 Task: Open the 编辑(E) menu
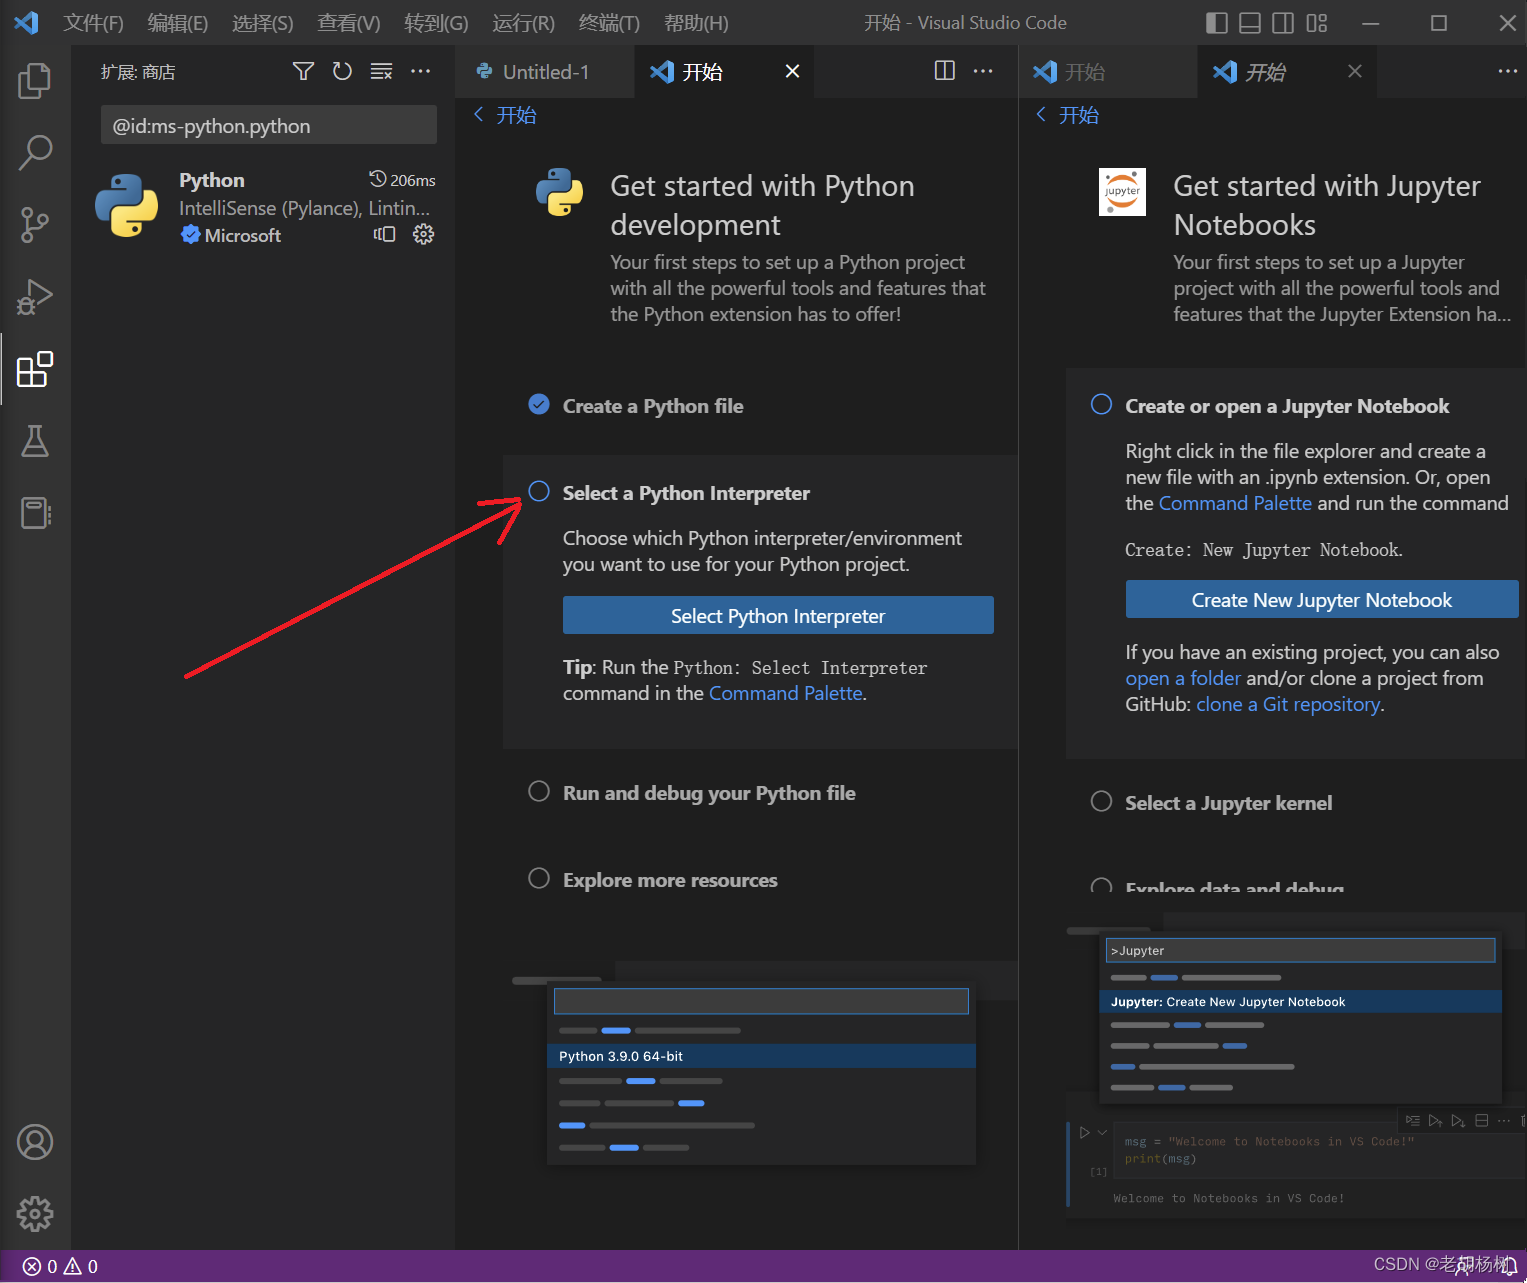(x=178, y=23)
